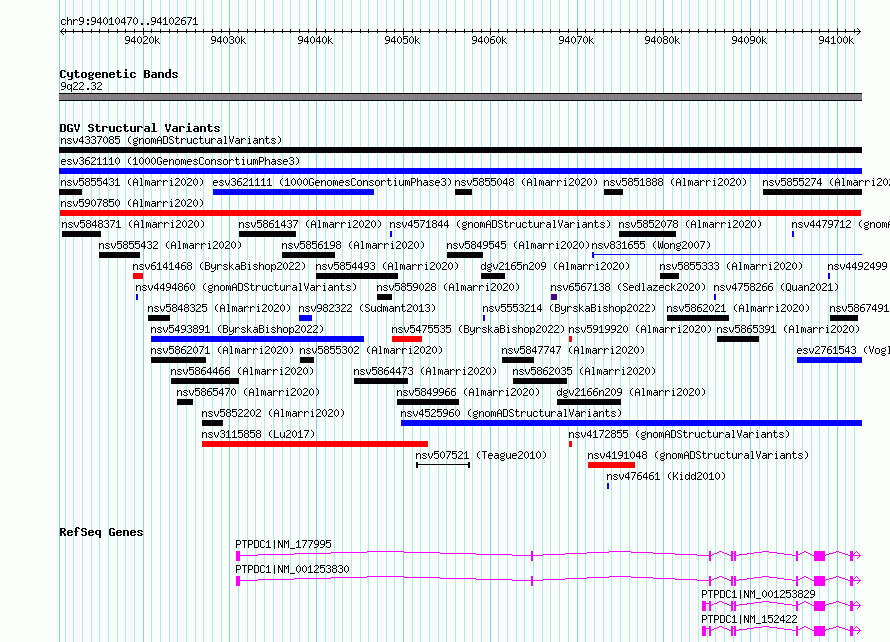Click the nsv5861437 (Almarri2020) label
This screenshot has height=642, width=890.
[310, 224]
